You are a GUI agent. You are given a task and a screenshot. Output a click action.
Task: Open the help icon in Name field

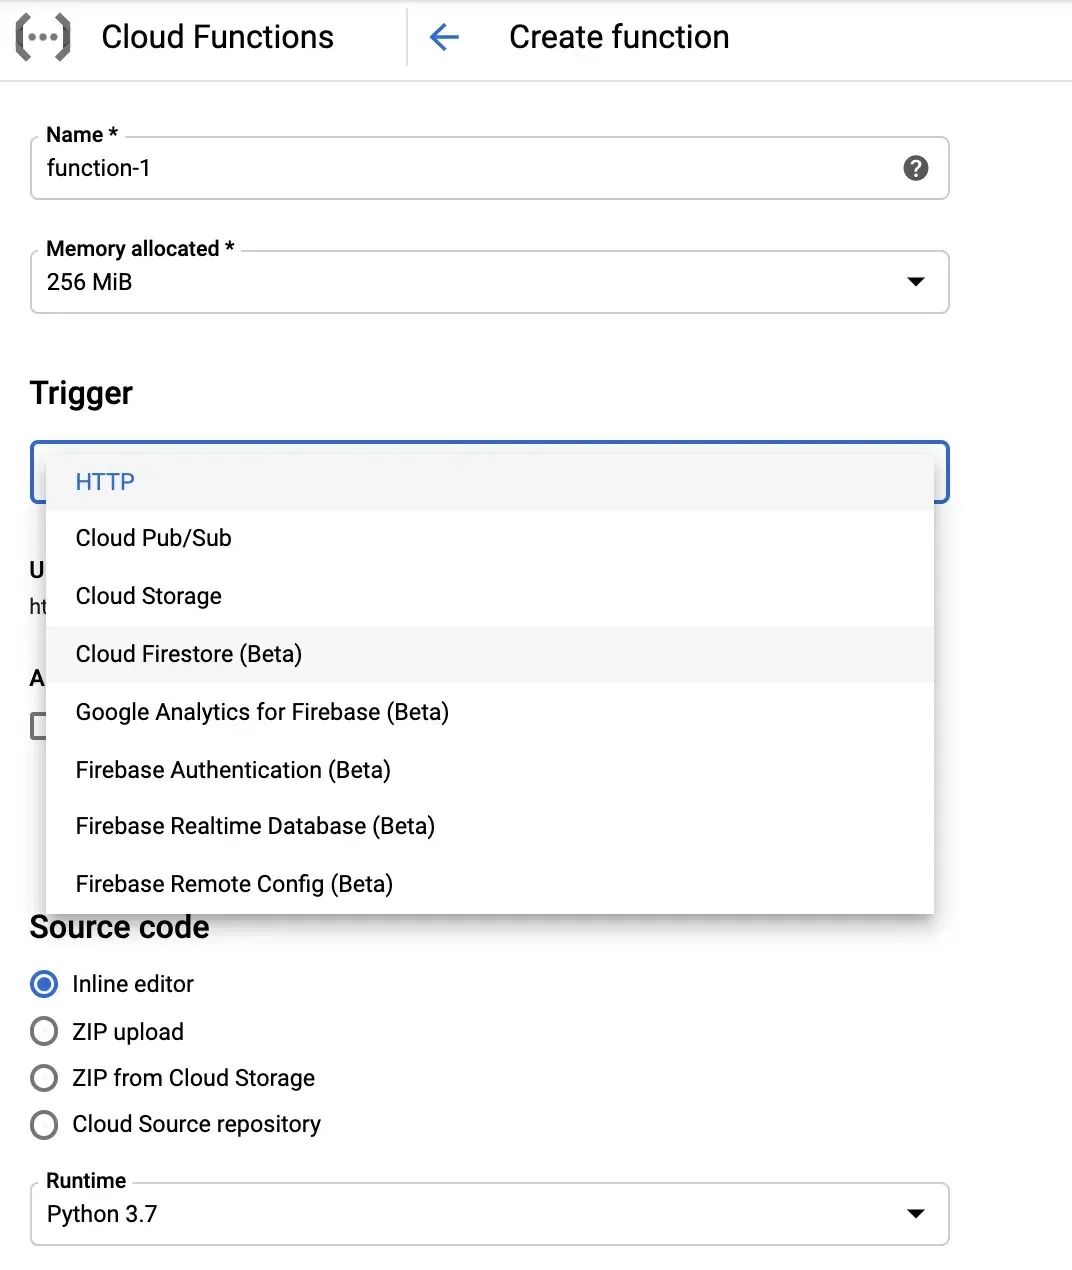tap(915, 168)
